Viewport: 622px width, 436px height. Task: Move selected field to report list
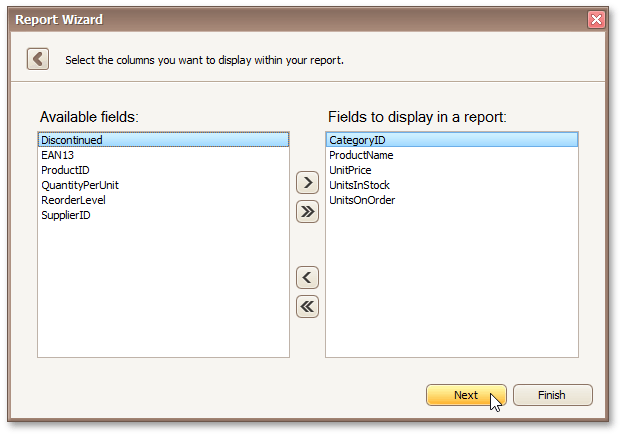[x=308, y=183]
